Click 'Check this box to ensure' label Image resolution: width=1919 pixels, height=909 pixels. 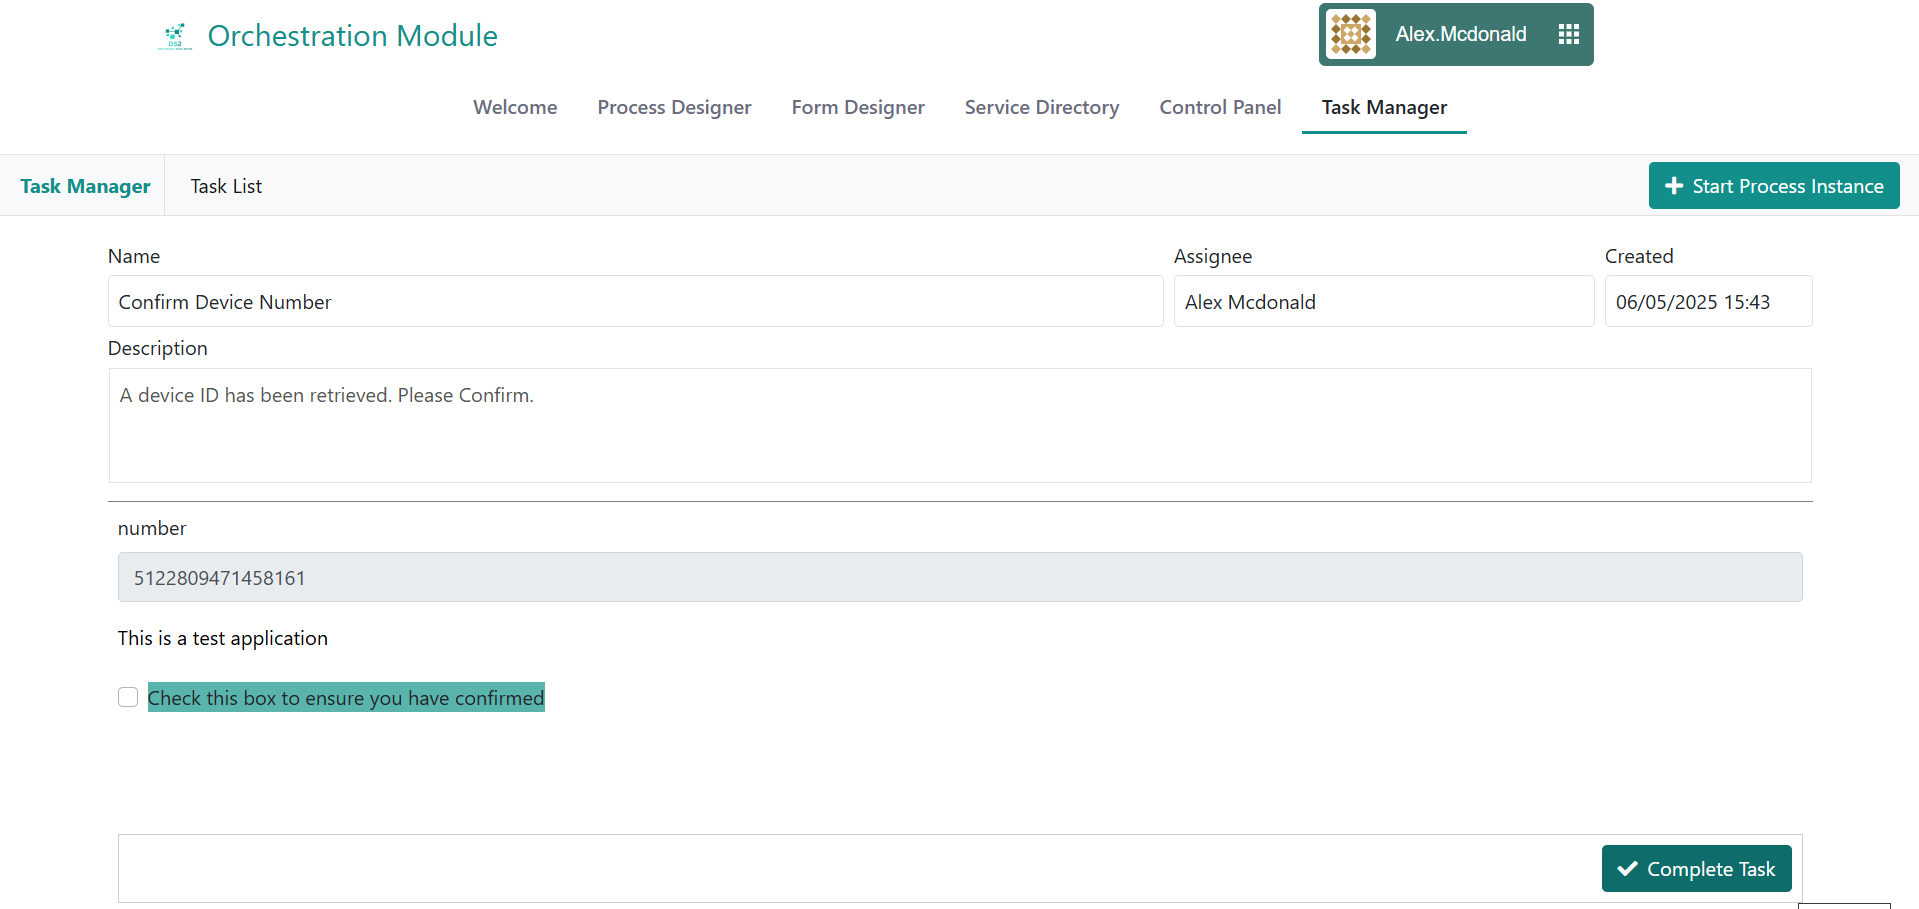point(346,698)
